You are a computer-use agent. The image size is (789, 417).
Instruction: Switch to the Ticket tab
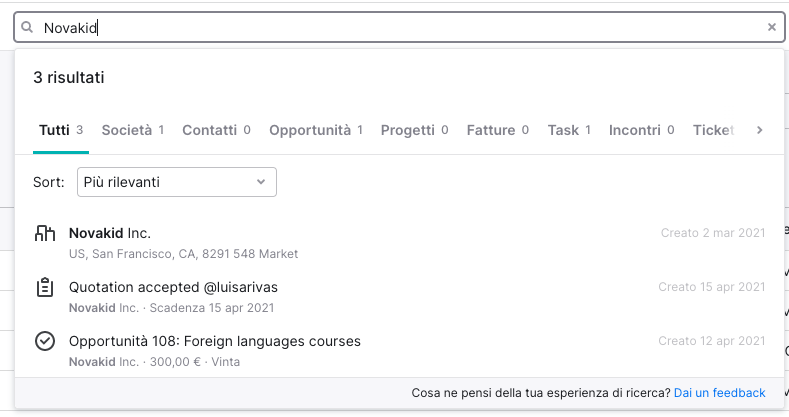click(x=714, y=130)
